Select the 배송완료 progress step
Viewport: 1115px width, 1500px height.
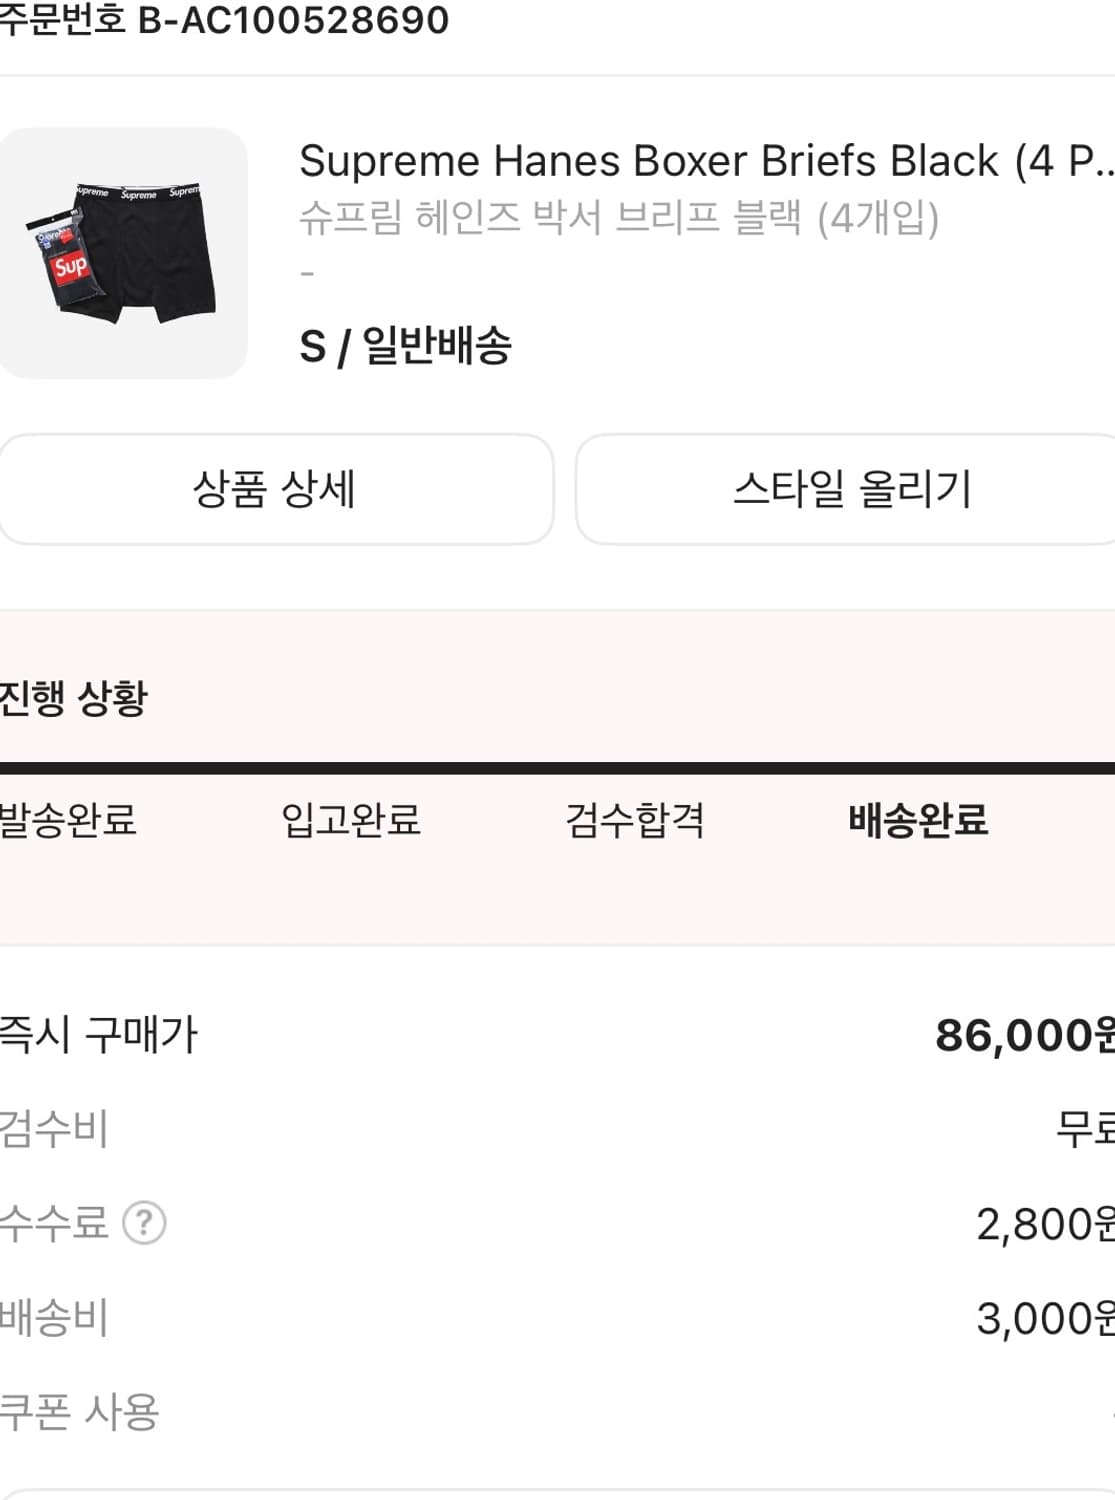point(920,821)
